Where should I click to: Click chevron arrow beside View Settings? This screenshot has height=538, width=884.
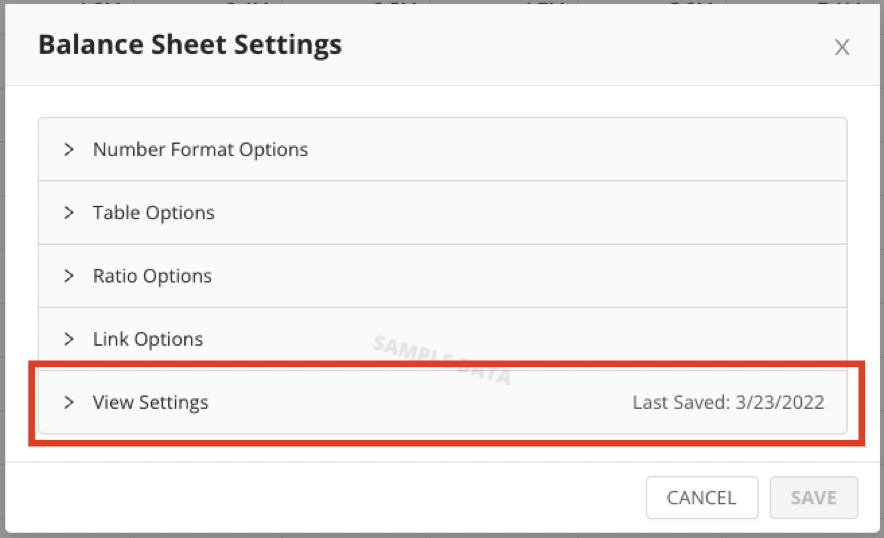click(x=69, y=402)
